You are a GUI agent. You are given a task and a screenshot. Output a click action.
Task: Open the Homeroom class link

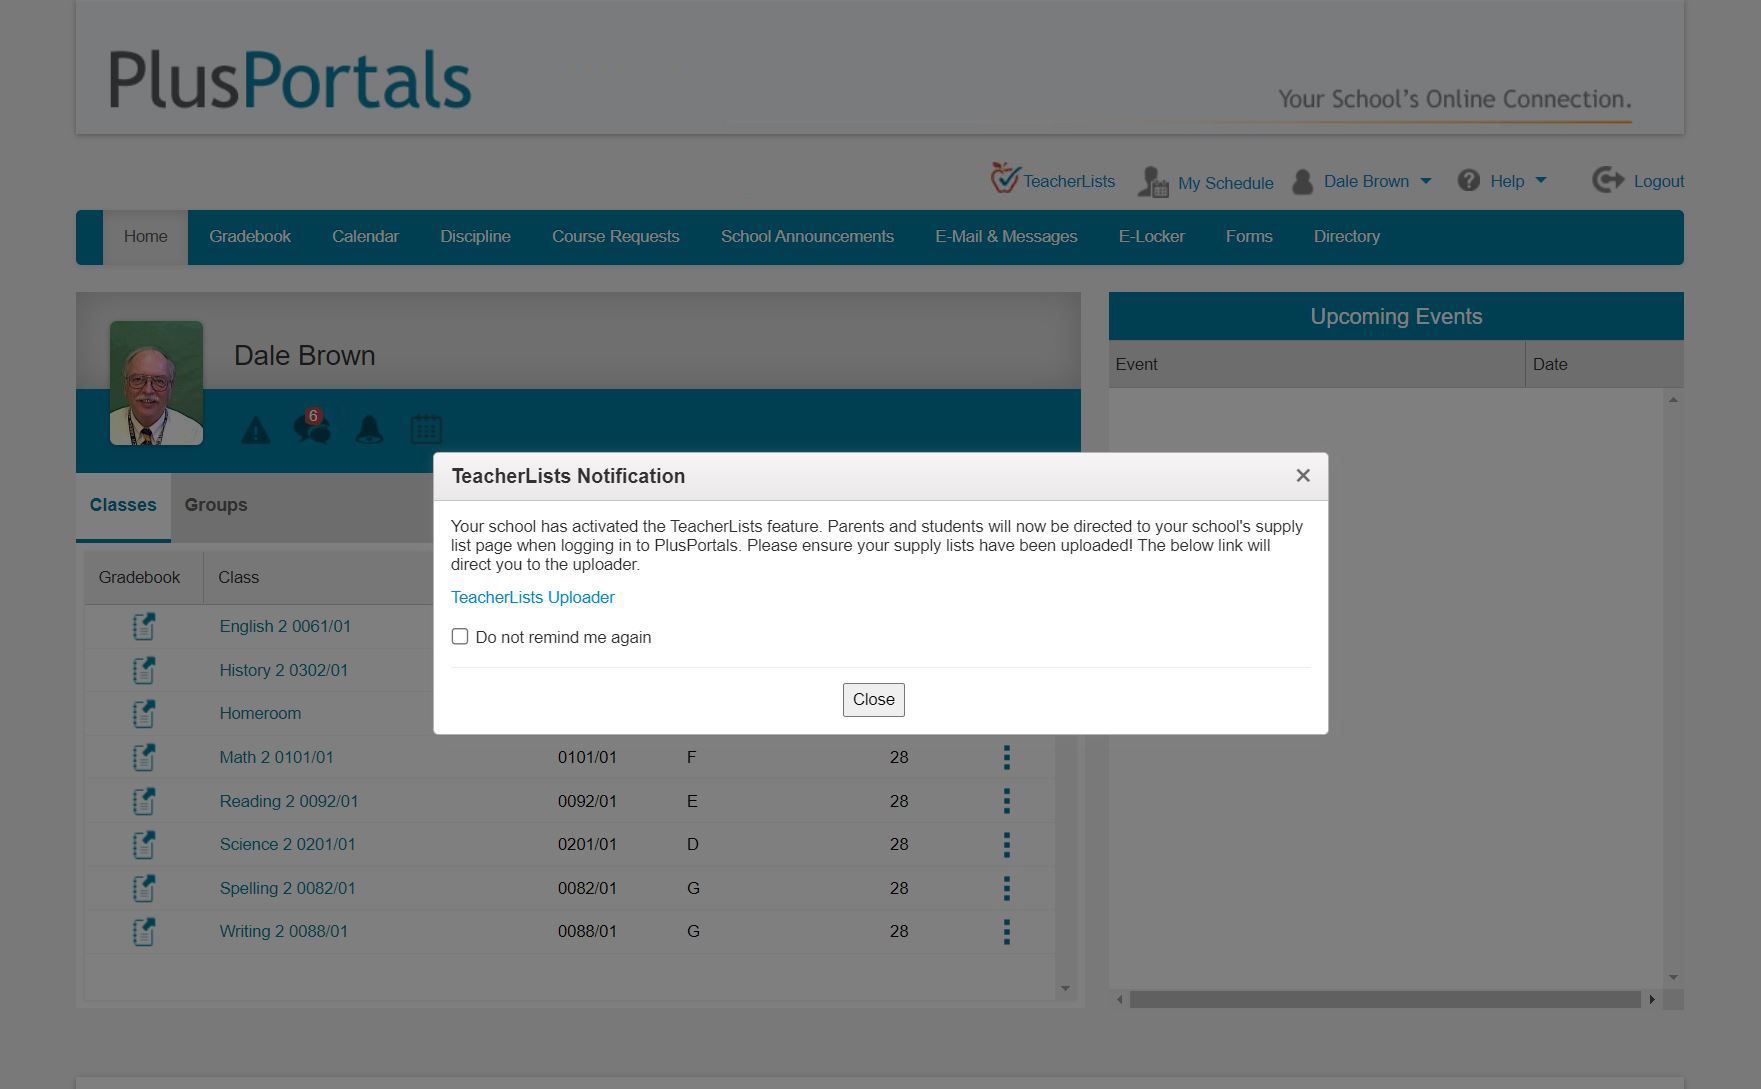260,714
